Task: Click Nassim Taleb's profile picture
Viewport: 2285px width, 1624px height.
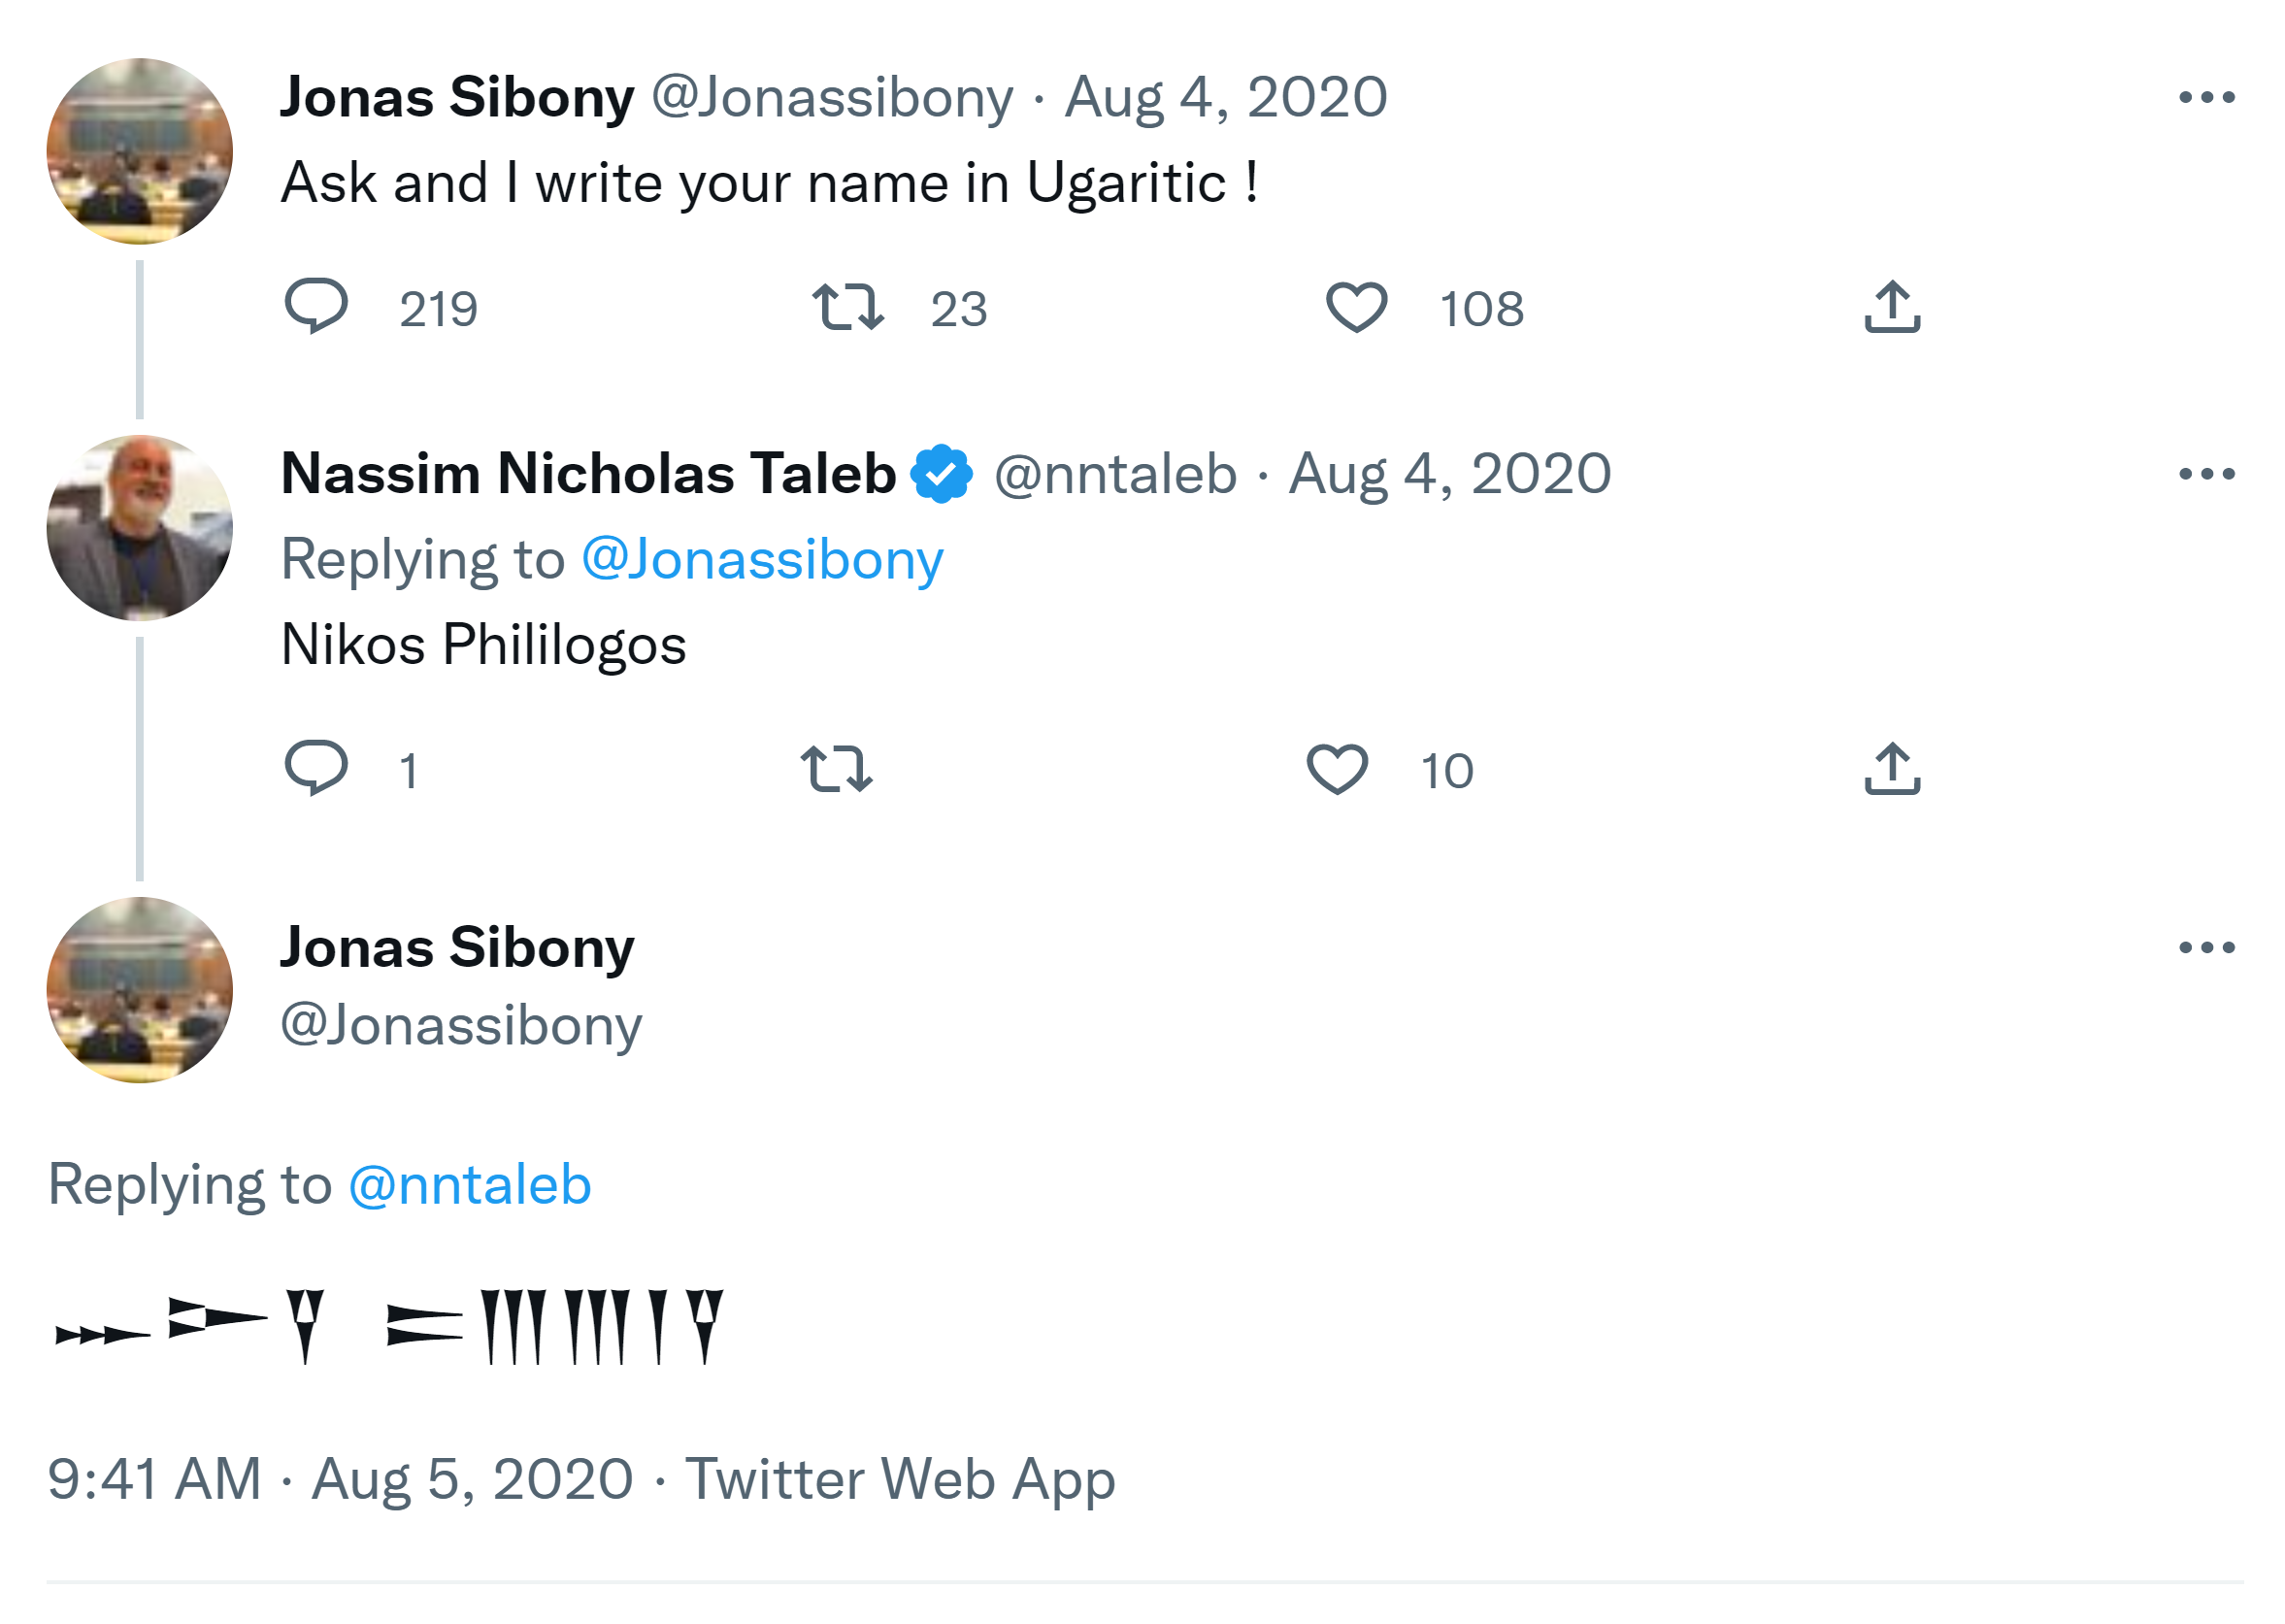Action: 139,528
